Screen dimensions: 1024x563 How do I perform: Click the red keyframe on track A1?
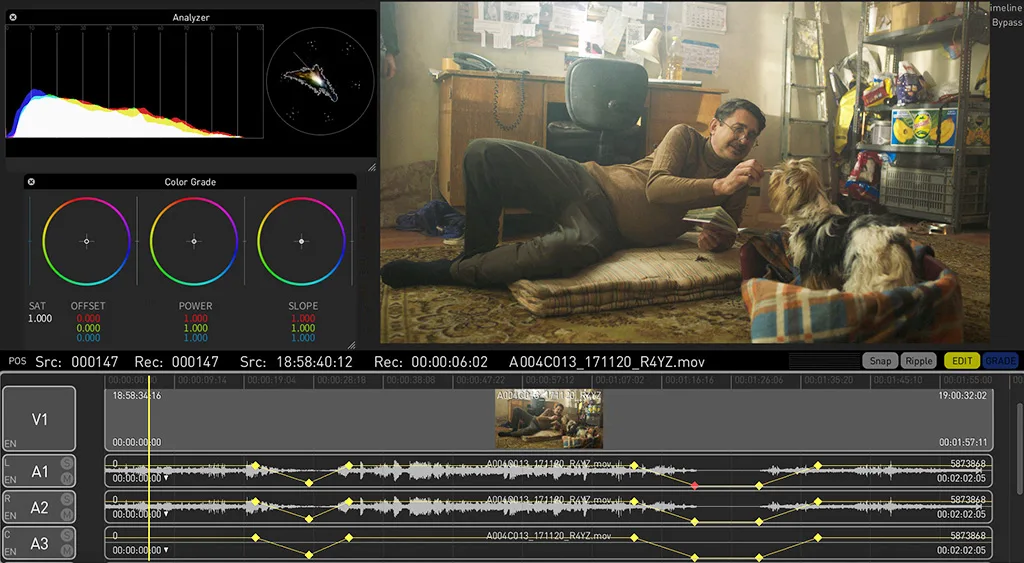coord(695,485)
